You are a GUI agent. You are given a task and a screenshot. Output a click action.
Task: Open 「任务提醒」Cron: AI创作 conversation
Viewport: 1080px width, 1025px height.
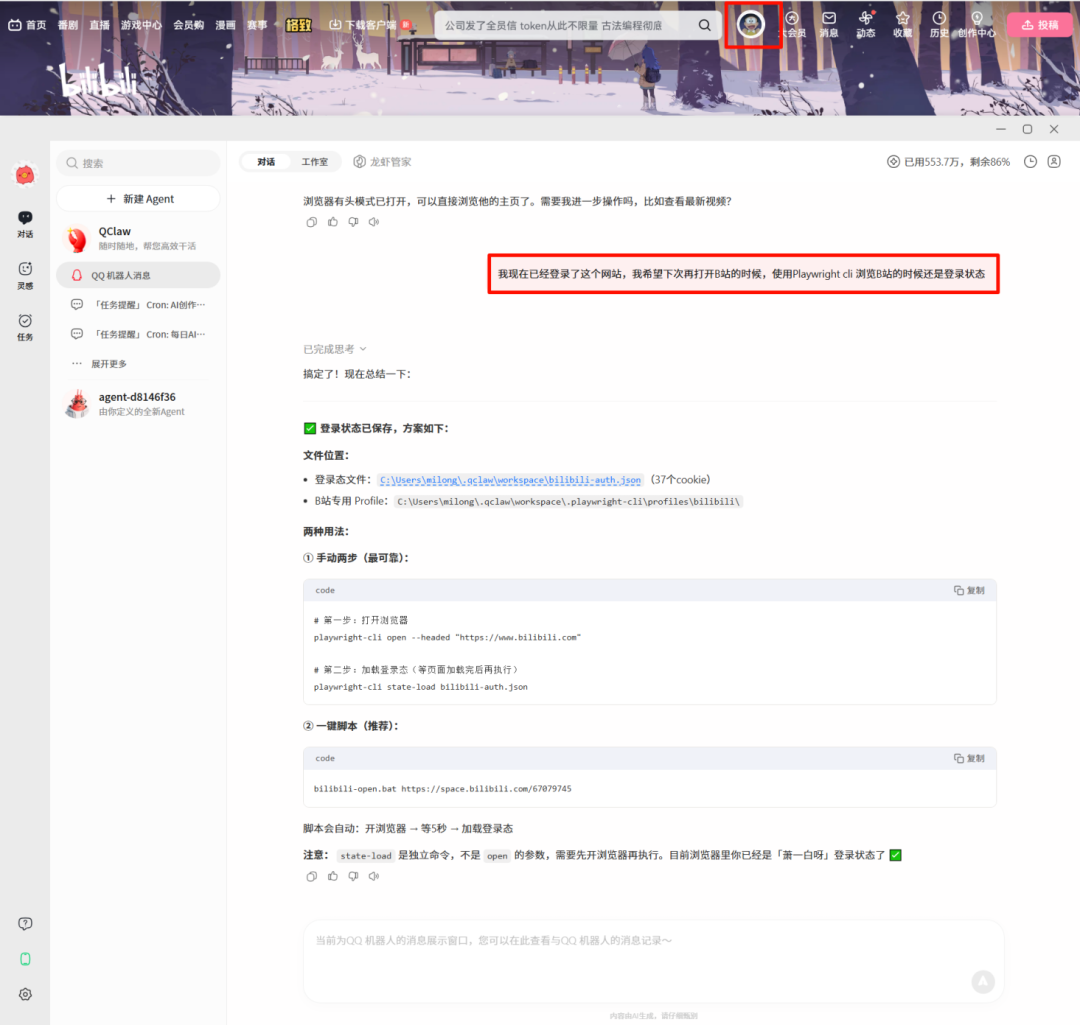point(138,304)
